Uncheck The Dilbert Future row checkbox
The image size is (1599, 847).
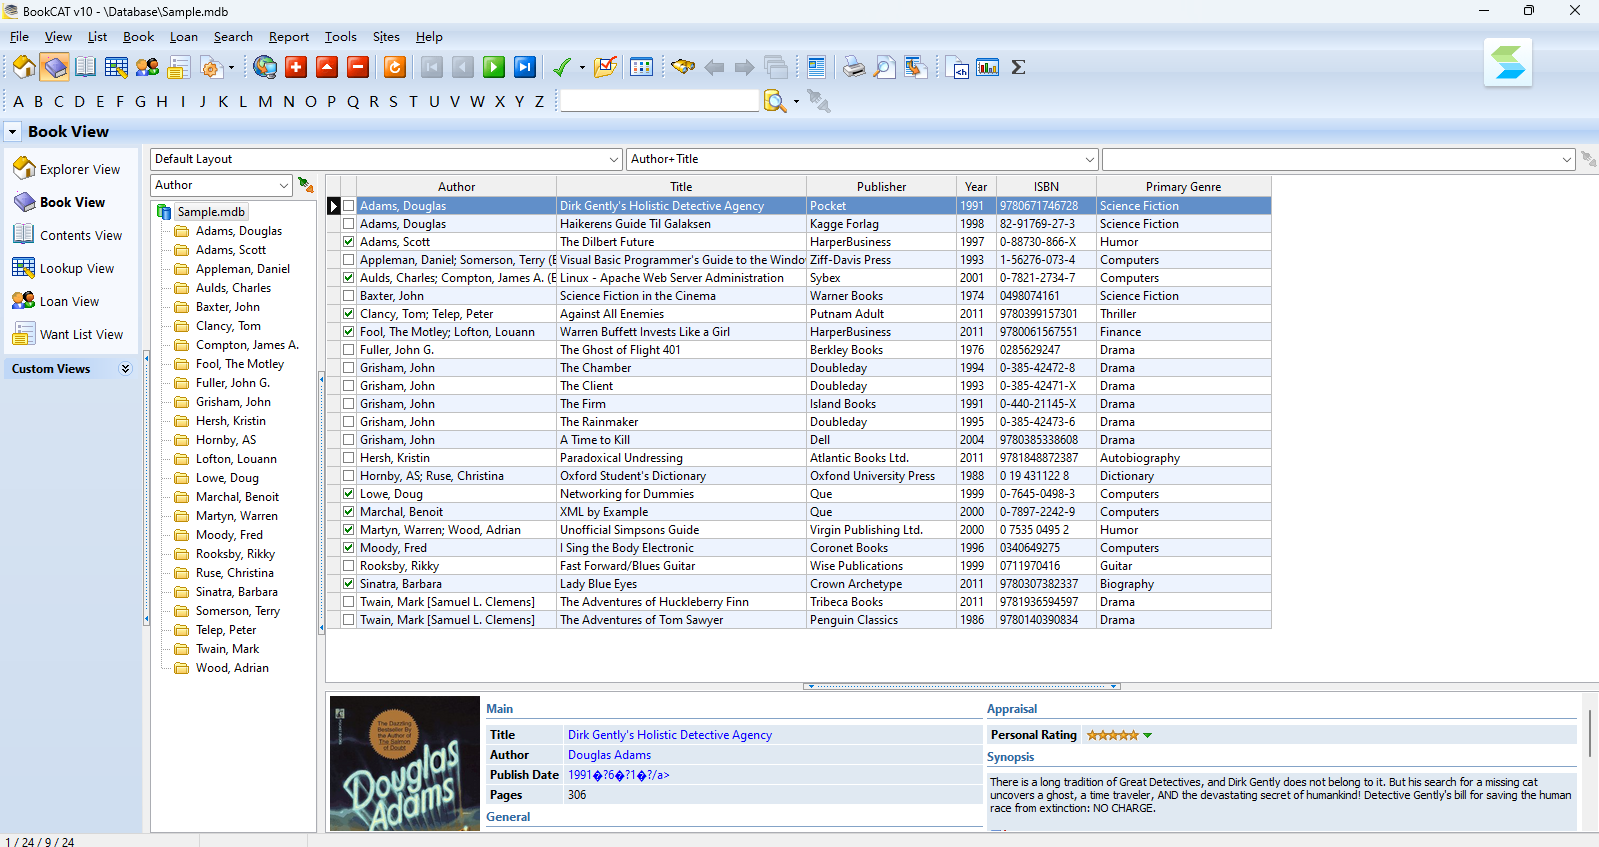tap(349, 242)
